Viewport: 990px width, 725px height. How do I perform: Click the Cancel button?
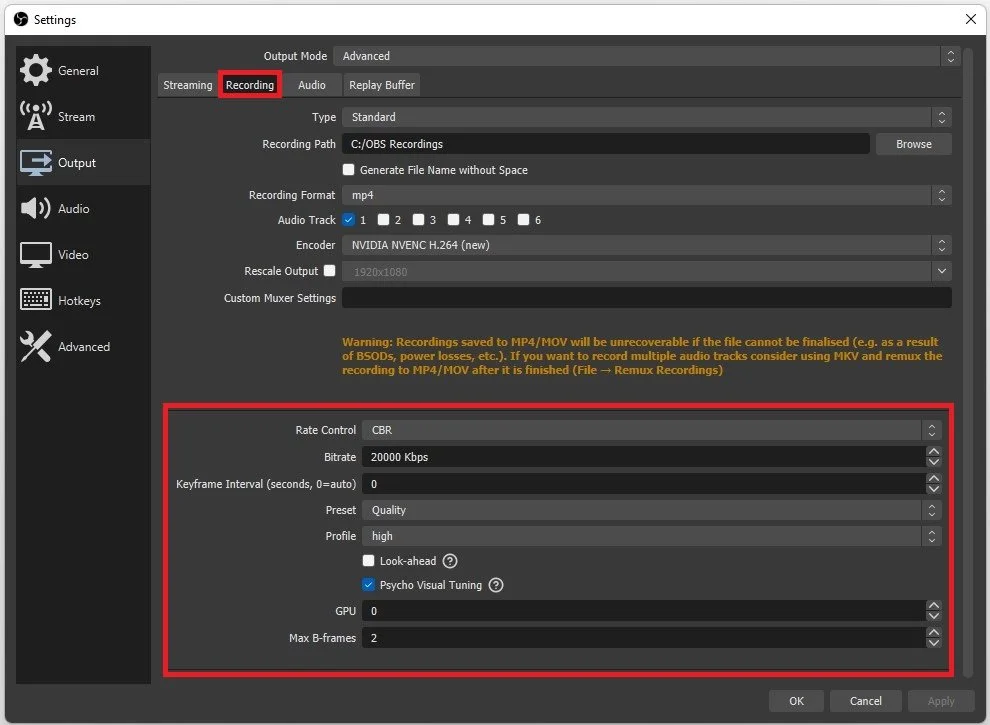[866, 701]
